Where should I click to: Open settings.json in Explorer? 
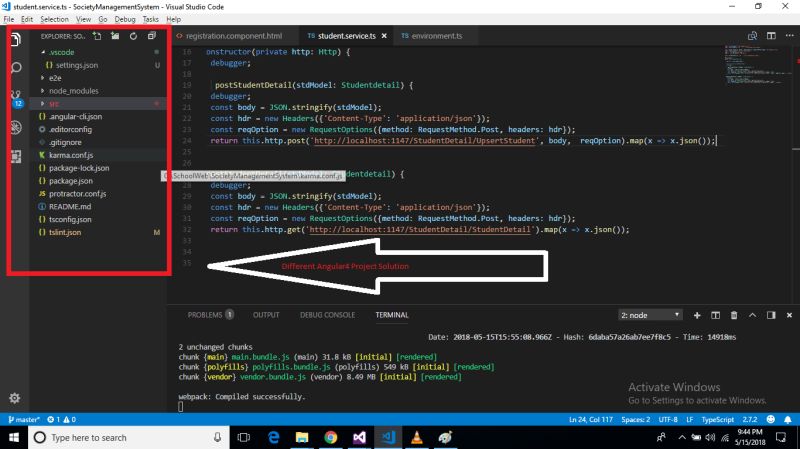[x=77, y=65]
